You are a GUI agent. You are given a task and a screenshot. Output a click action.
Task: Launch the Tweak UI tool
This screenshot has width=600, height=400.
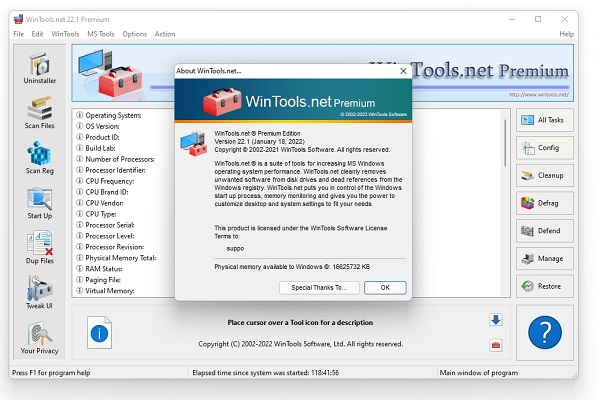(x=39, y=292)
